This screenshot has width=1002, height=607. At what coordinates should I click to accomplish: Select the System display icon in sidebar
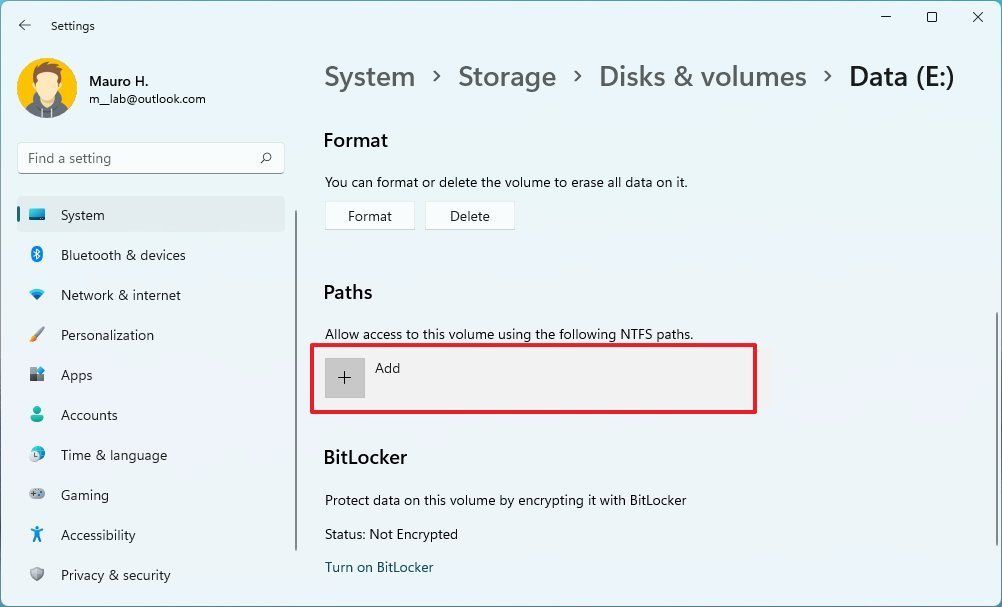click(37, 215)
